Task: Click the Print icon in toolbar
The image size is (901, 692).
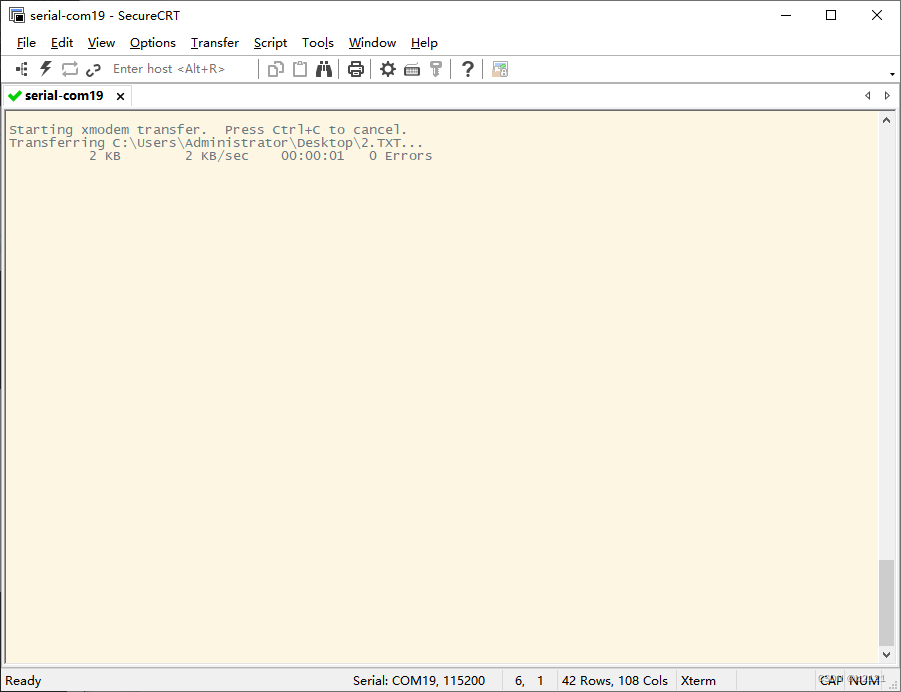Action: (x=355, y=69)
